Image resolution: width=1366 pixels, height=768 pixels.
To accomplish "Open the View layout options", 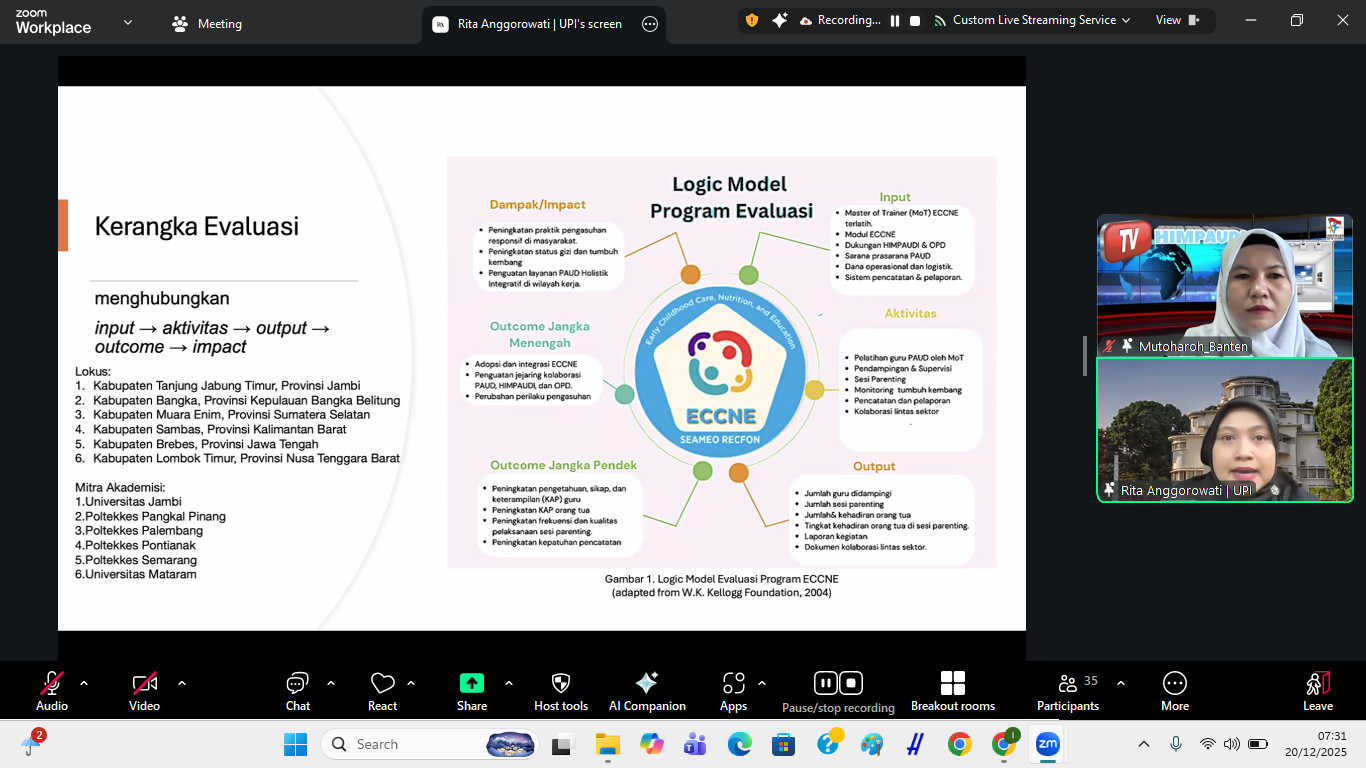I will 1177,21.
